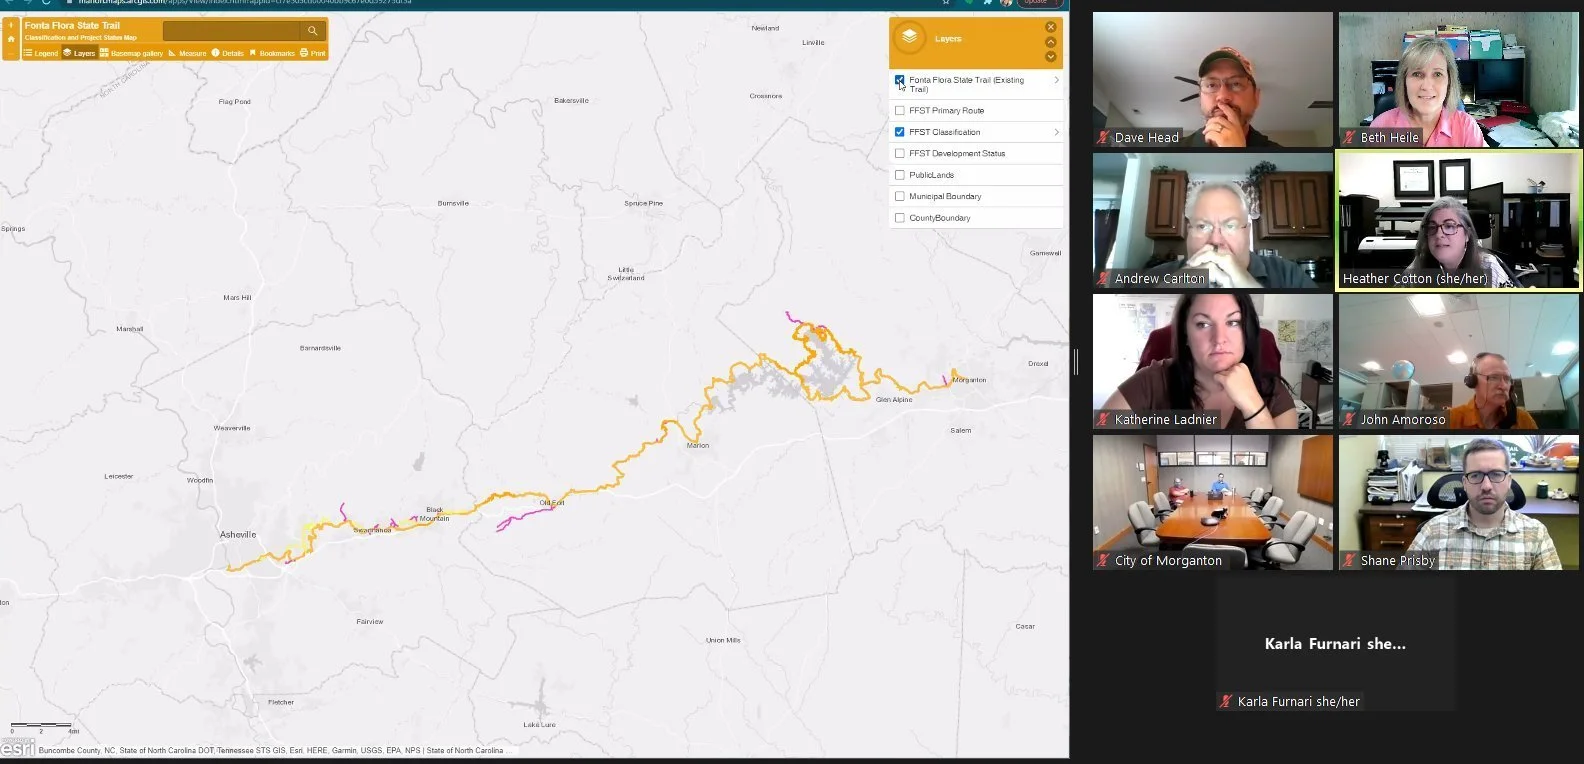Click muted mic icon for Katherine Ladnier
The image size is (1584, 764).
pos(1104,420)
